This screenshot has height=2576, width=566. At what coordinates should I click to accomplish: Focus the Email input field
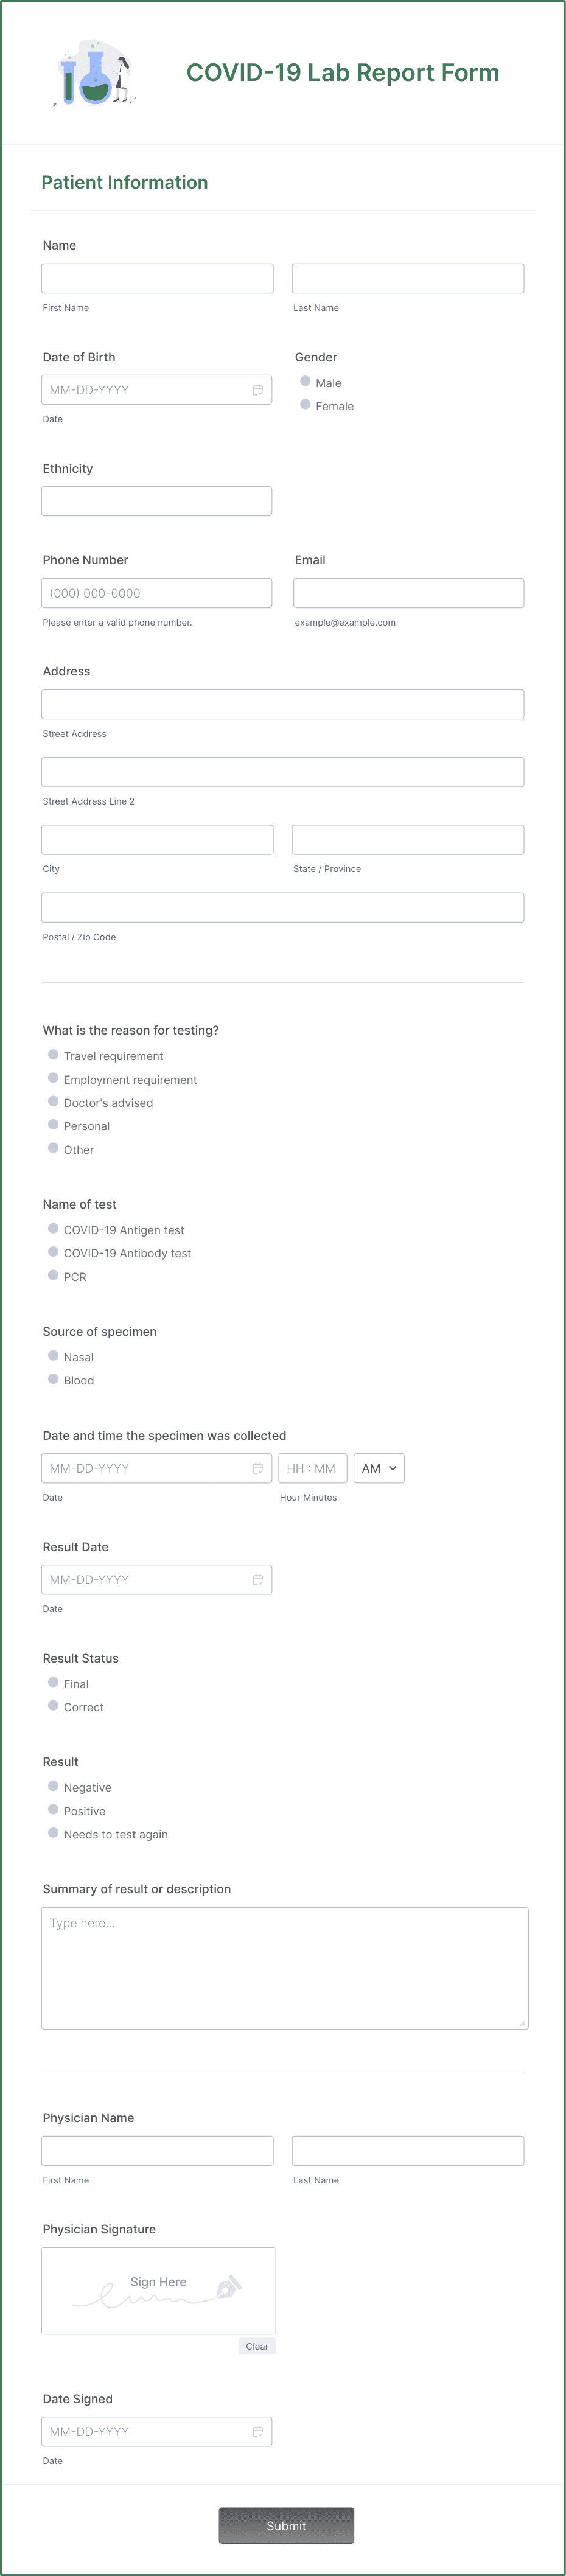pos(408,593)
